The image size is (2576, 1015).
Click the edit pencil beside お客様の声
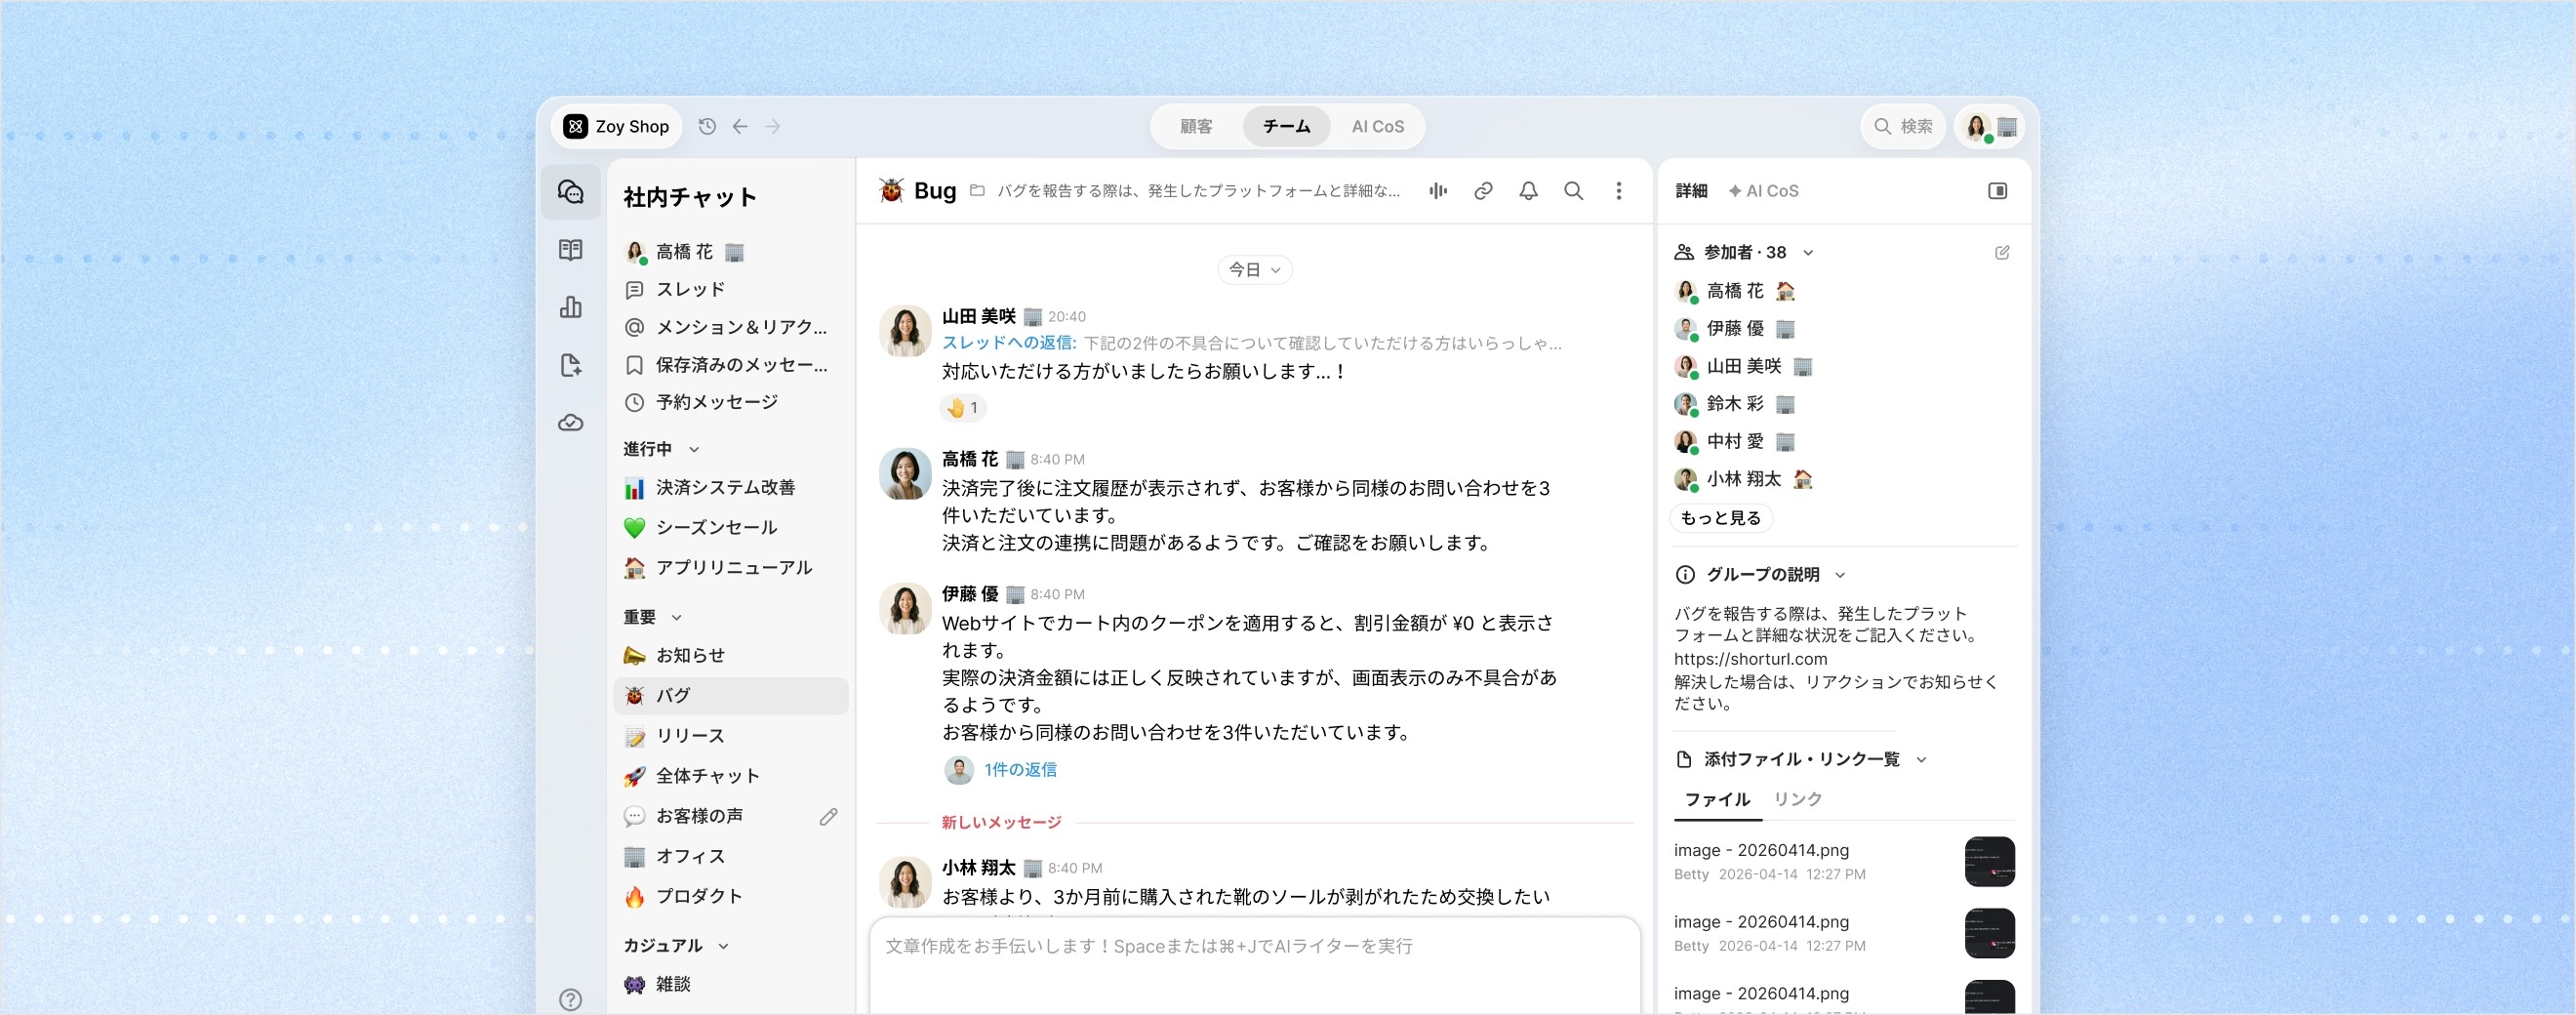[829, 816]
